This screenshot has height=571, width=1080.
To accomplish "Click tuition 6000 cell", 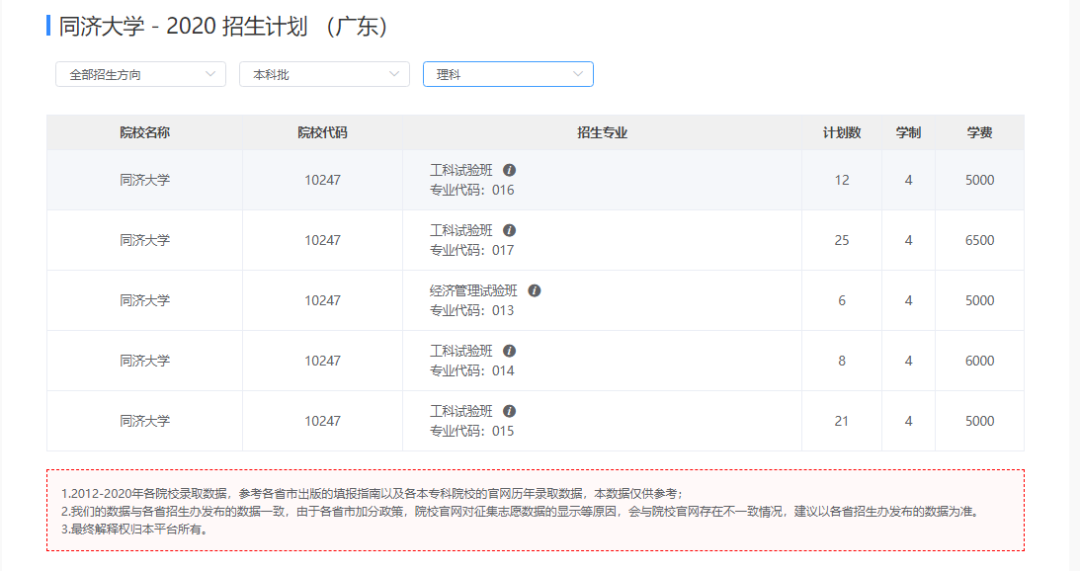I will click(979, 361).
